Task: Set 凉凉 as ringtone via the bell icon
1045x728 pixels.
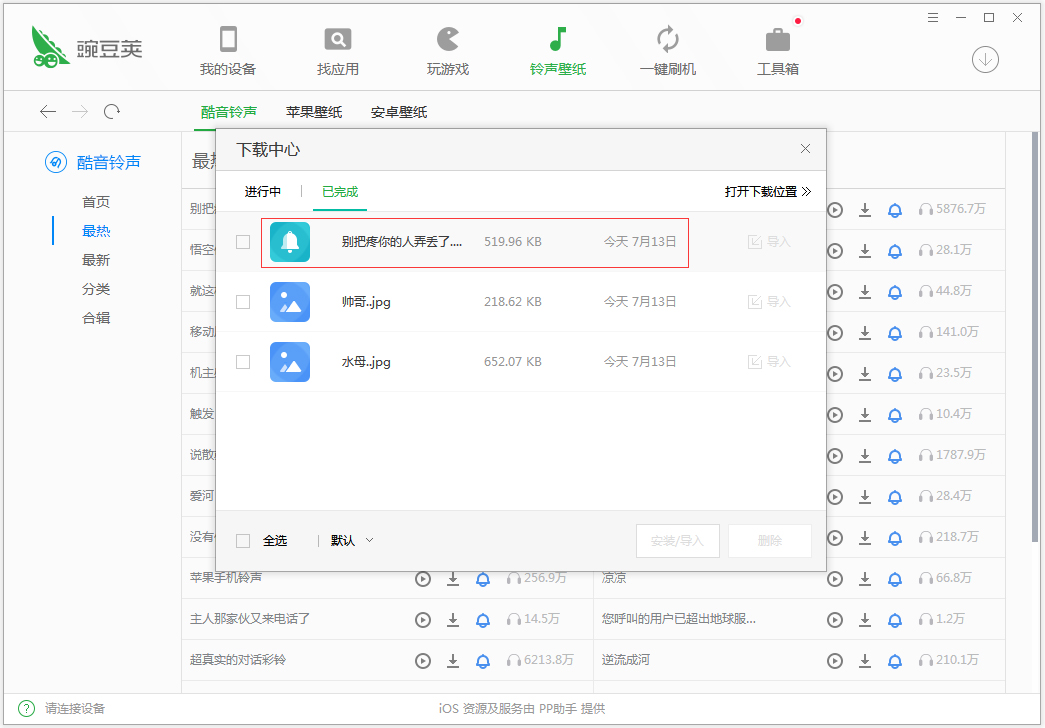Action: (894, 578)
